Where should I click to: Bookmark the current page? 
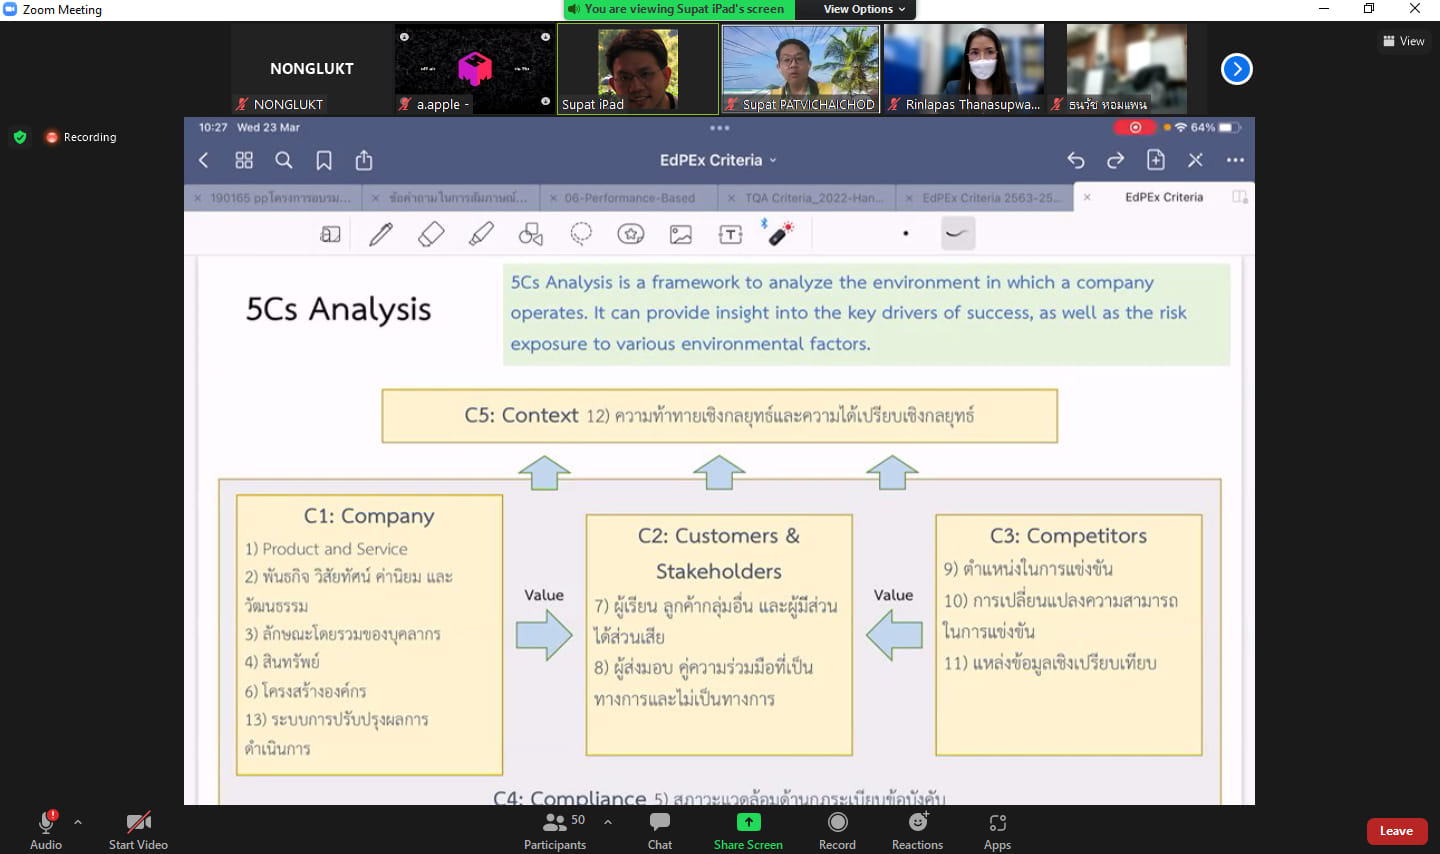324,161
